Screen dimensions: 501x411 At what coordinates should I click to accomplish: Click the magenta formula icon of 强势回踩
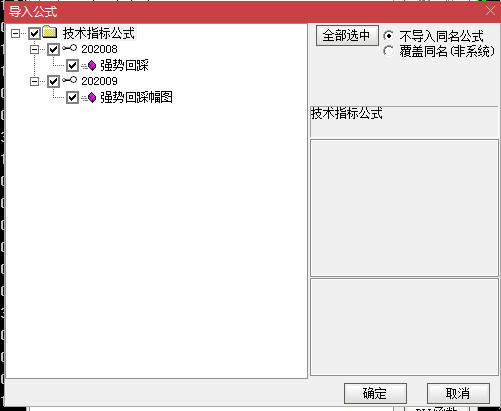point(90,66)
